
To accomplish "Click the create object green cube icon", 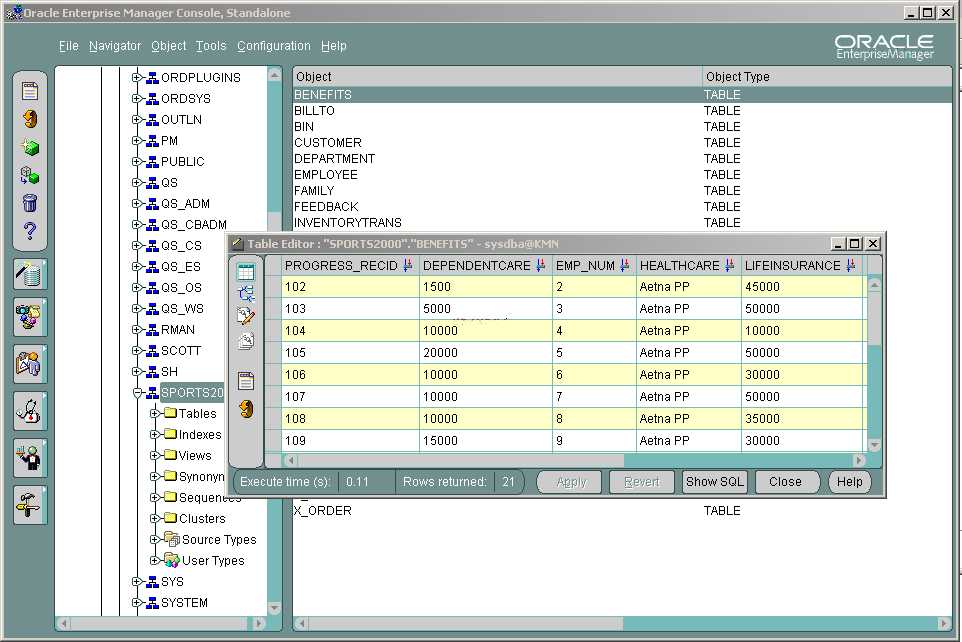I will 29,147.
